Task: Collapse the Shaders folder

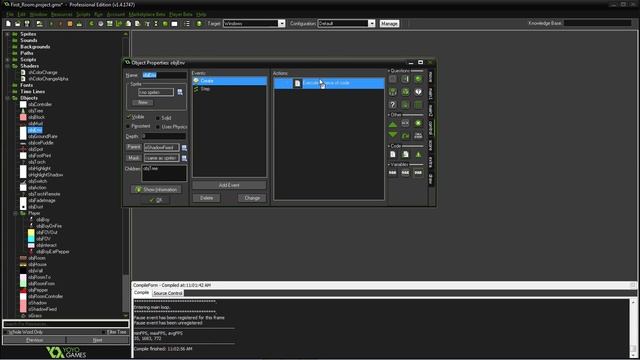Action: [7, 66]
